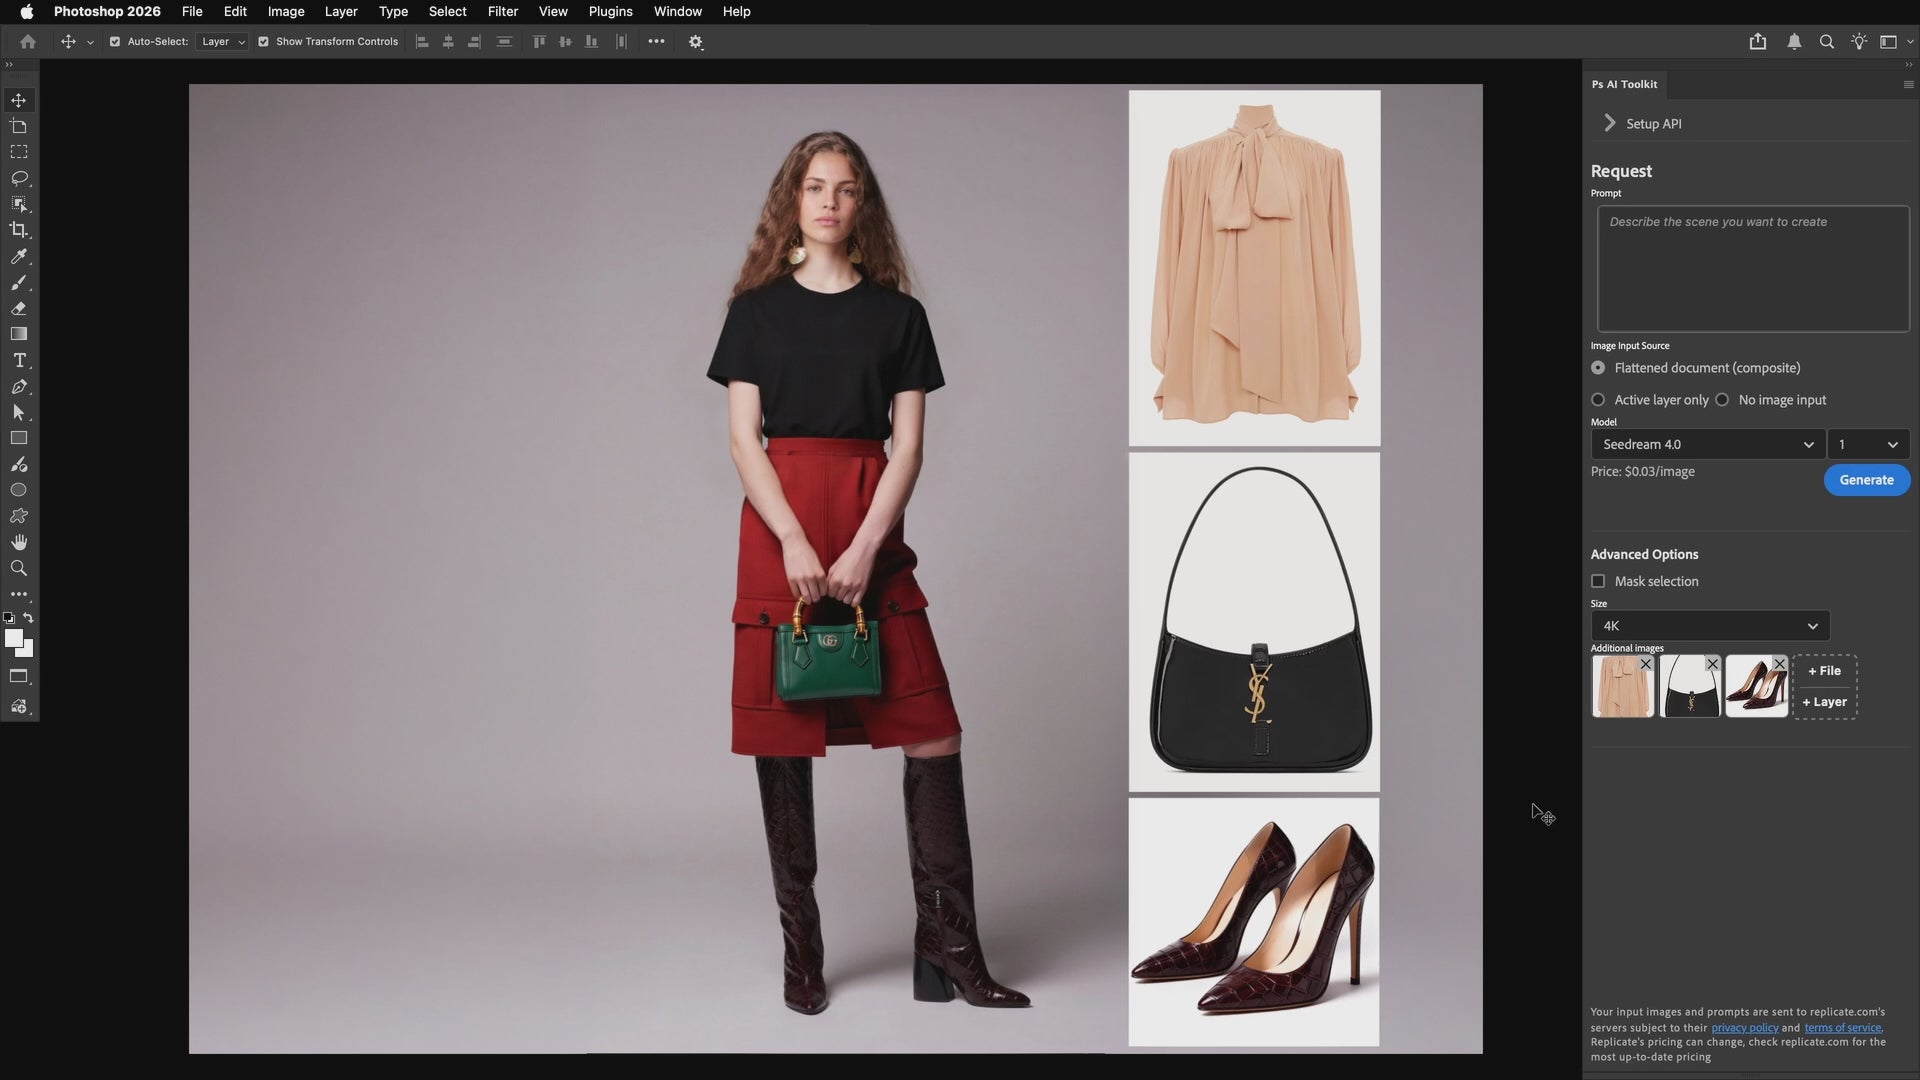Open the 4K size dropdown
This screenshot has height=1080, width=1920.
[1710, 626]
